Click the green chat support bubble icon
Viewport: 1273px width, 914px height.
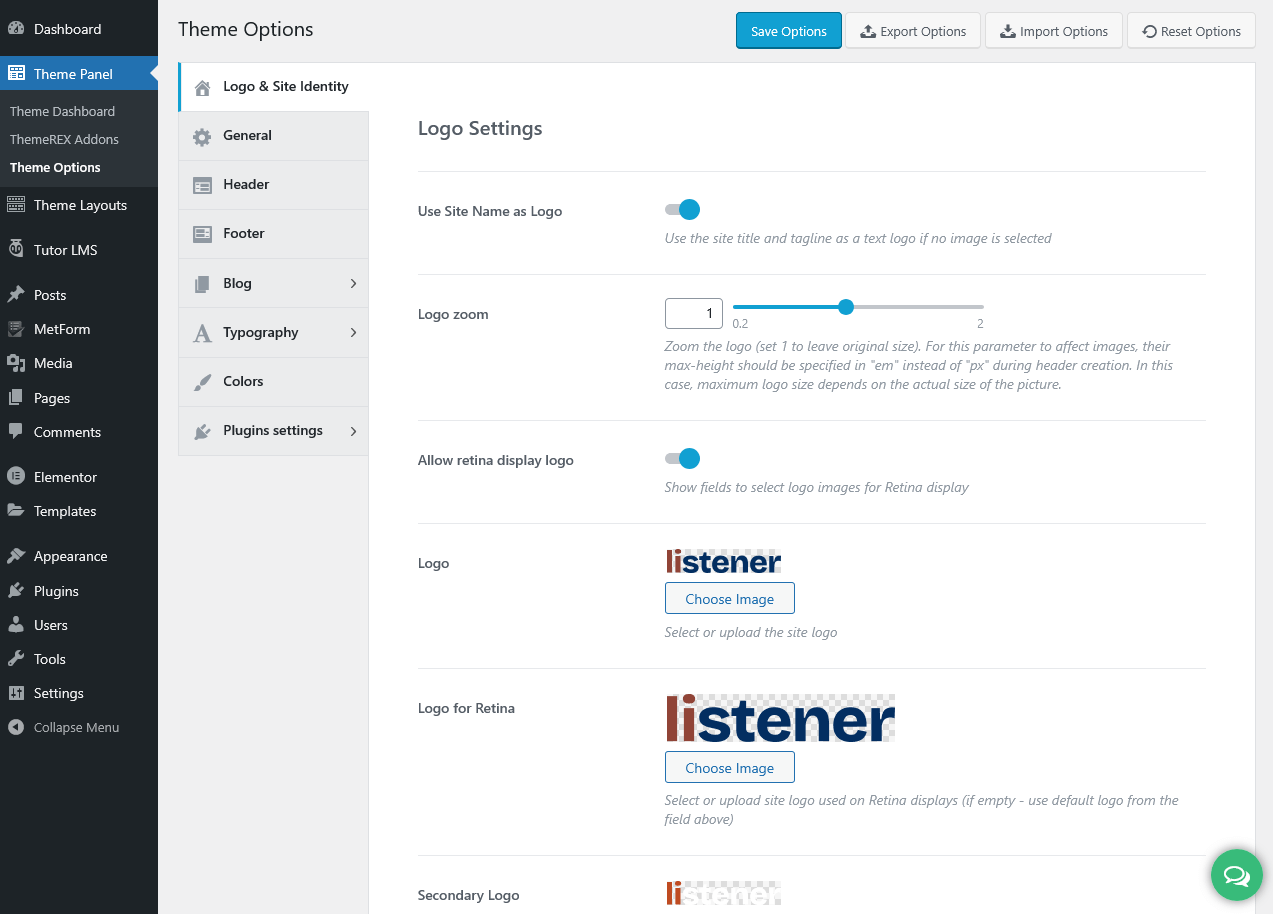point(1236,876)
